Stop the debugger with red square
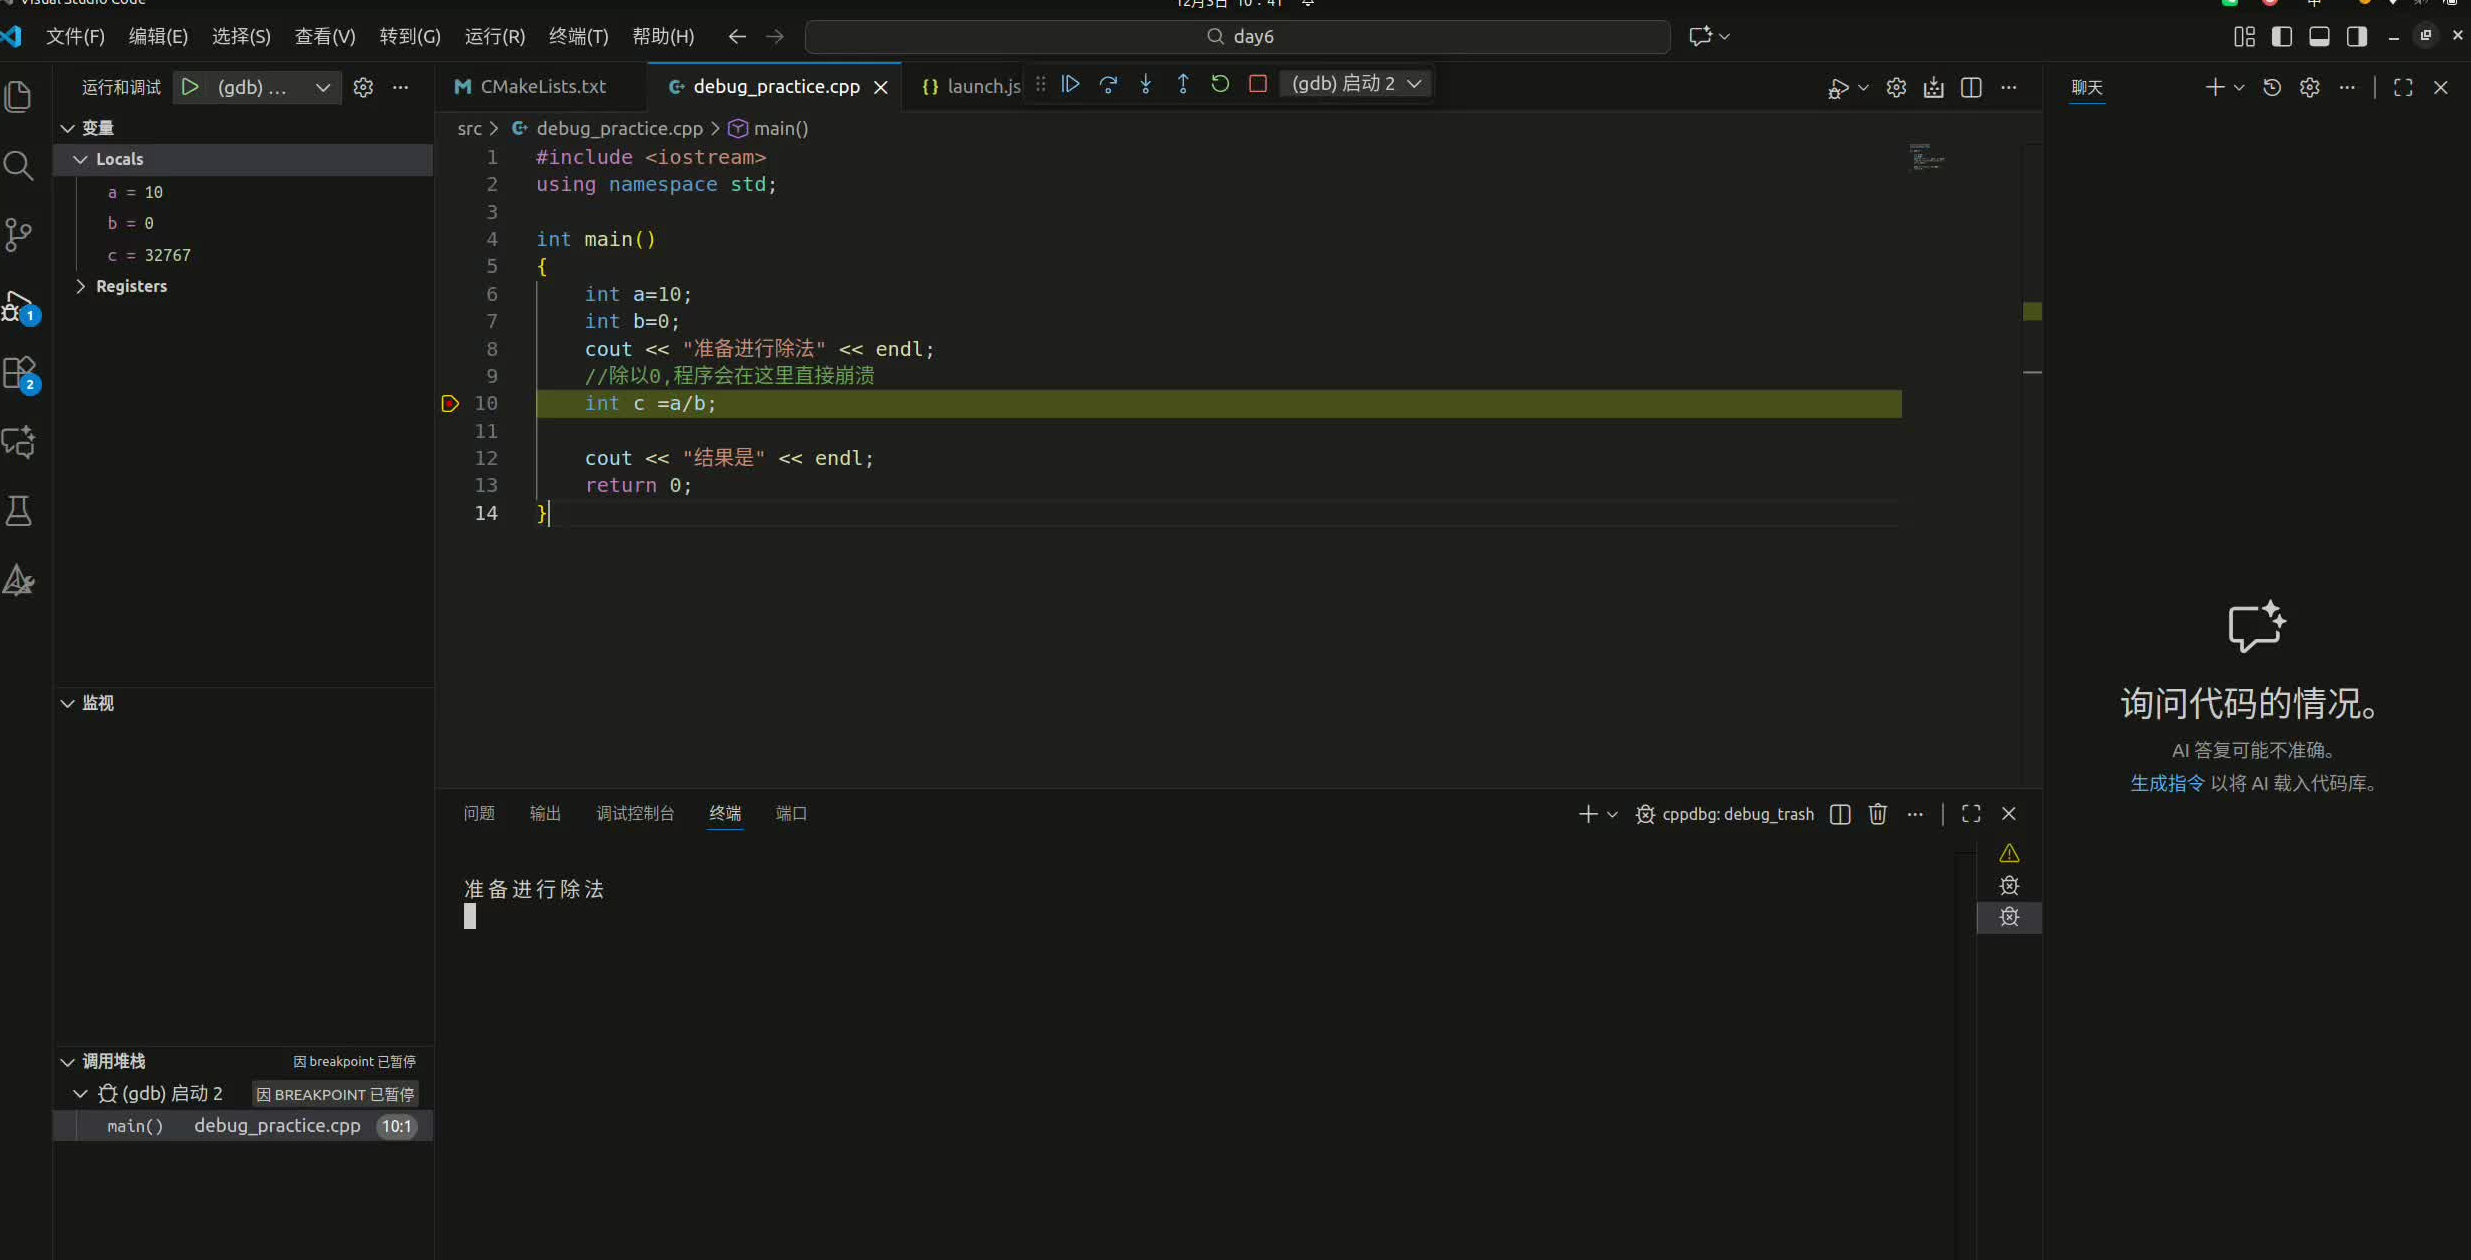Viewport: 2471px width, 1260px height. (x=1258, y=84)
